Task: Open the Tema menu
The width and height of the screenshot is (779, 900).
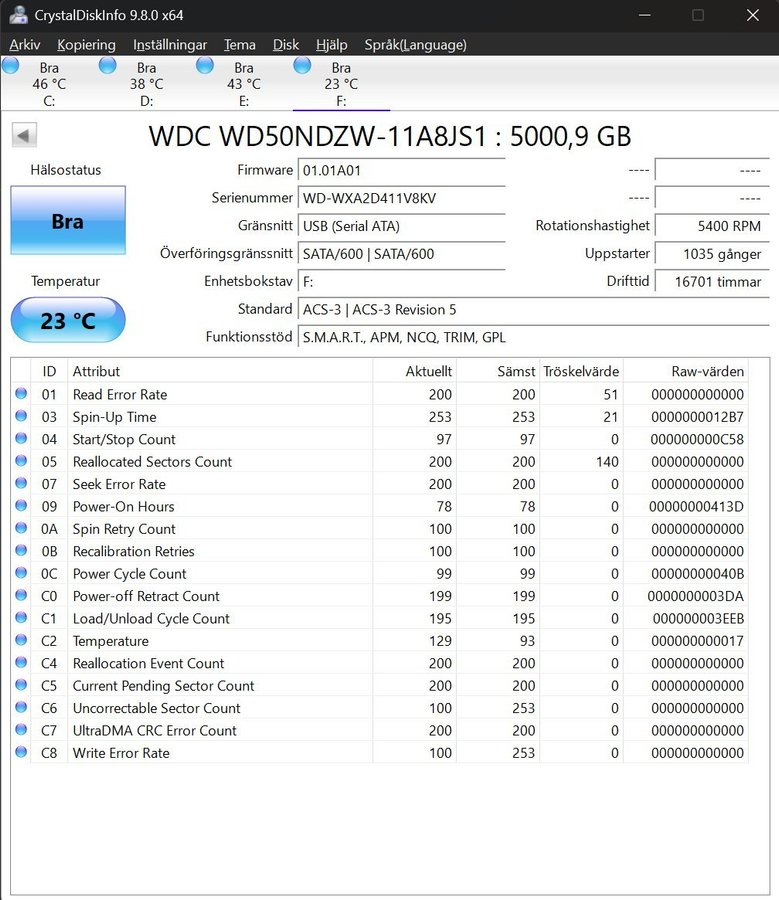Action: [239, 45]
